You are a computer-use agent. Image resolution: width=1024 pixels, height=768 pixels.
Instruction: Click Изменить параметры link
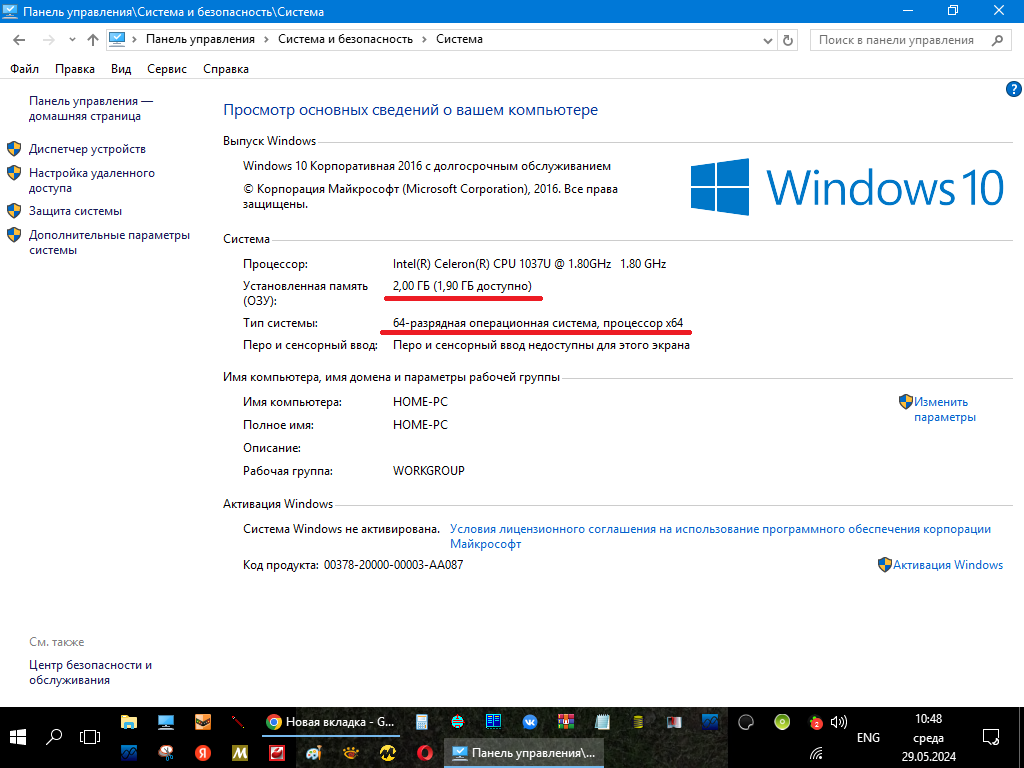click(944, 409)
